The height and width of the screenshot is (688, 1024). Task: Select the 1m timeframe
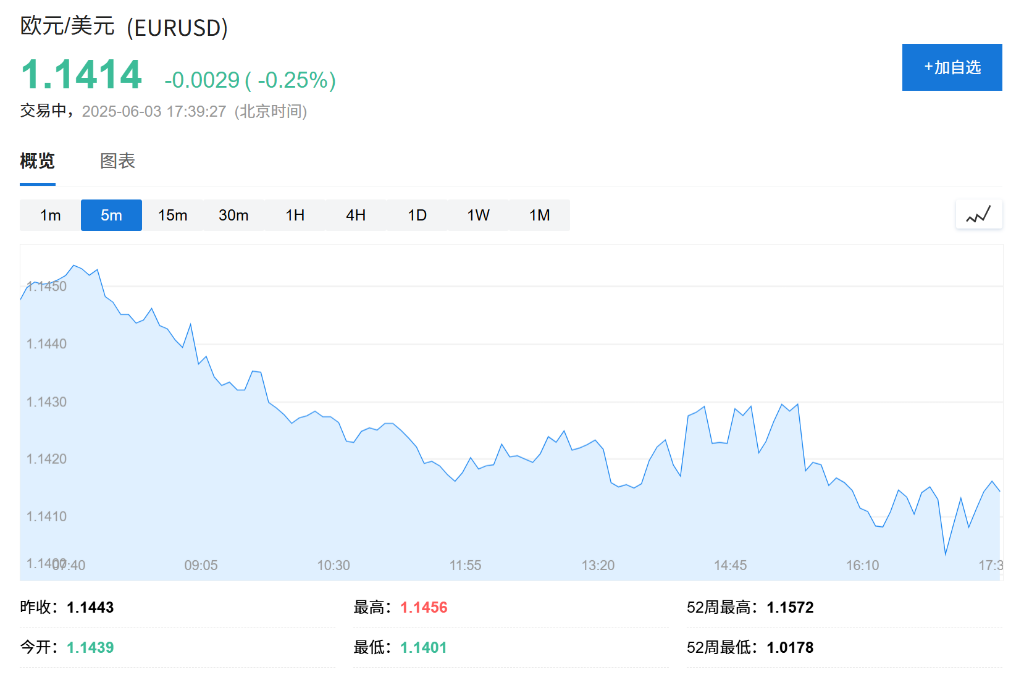pos(51,215)
